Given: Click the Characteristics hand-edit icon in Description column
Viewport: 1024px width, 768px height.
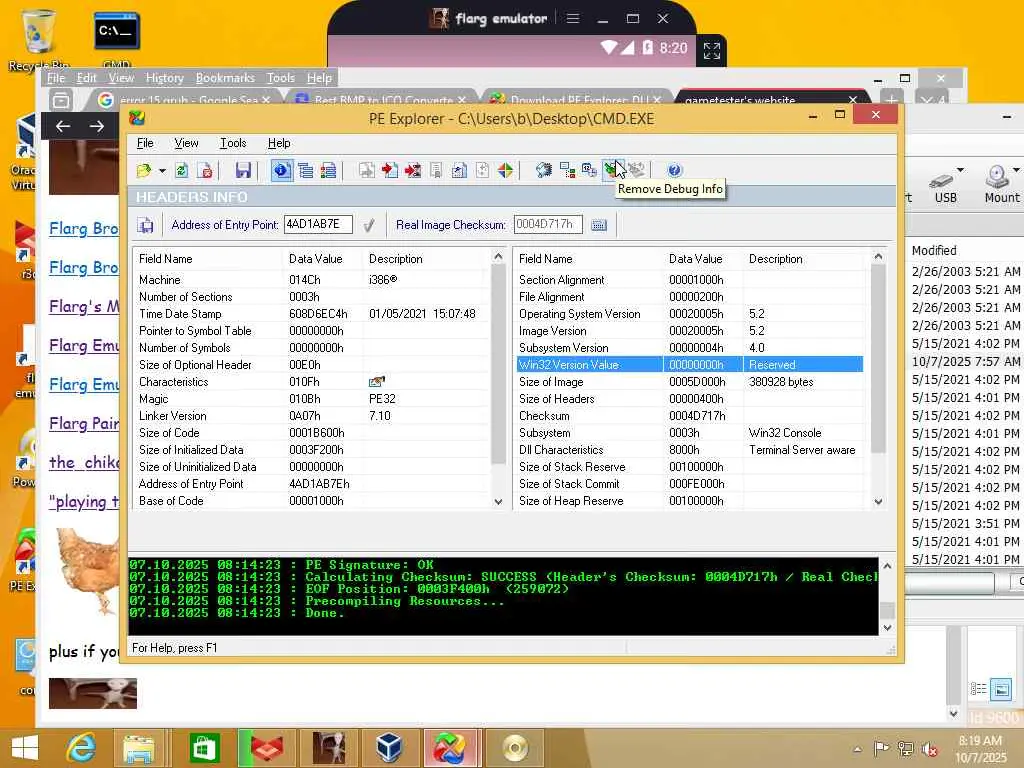Looking at the screenshot, I should [377, 381].
